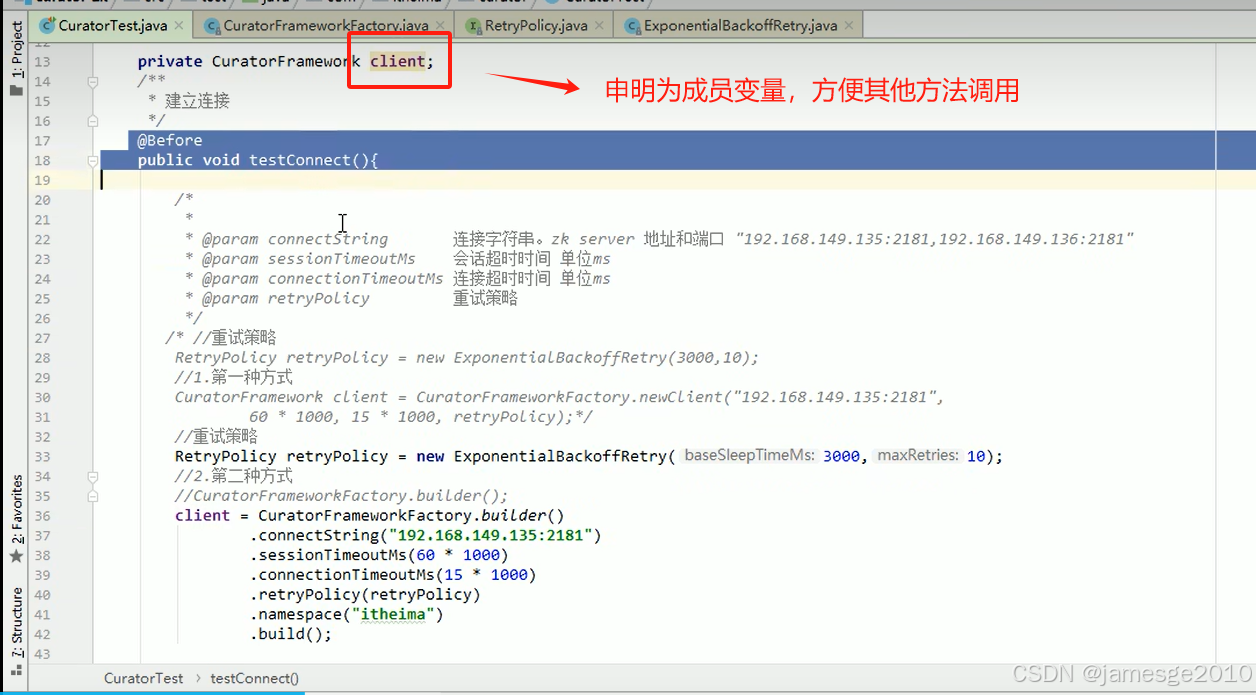Click the value 3000 on line 33

tap(841, 456)
